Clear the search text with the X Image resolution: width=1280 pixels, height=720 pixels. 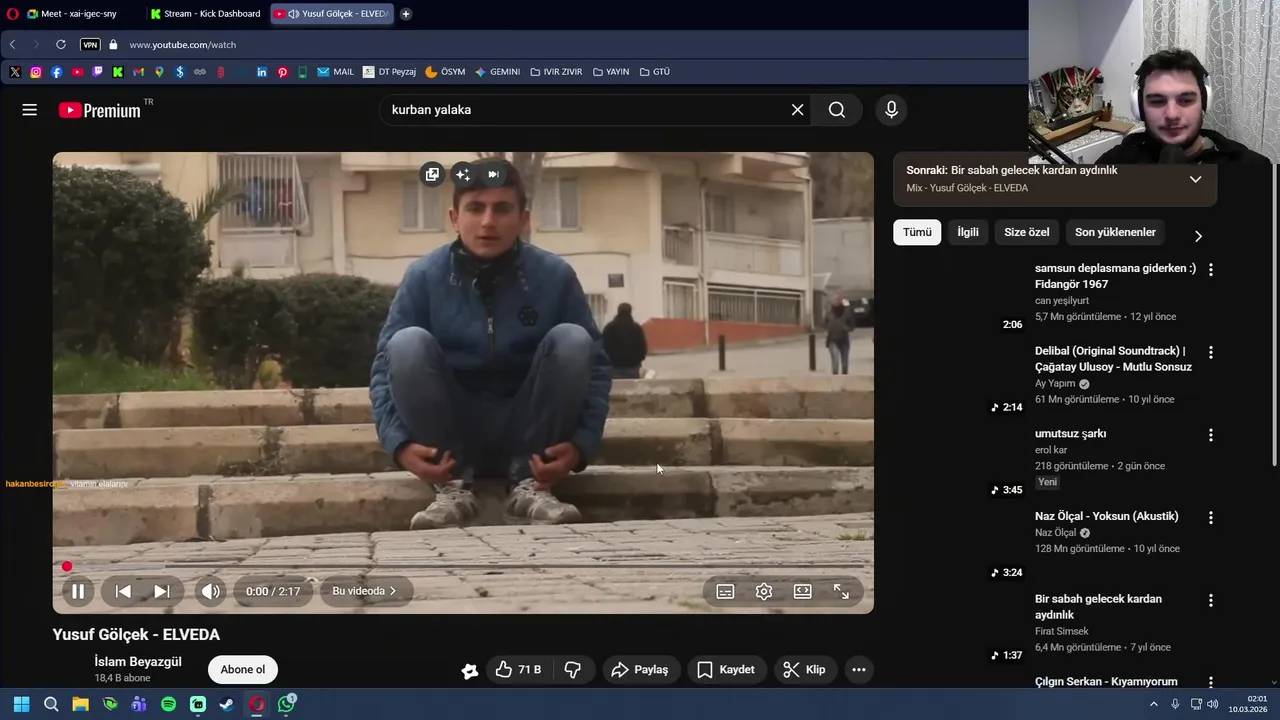(x=797, y=110)
